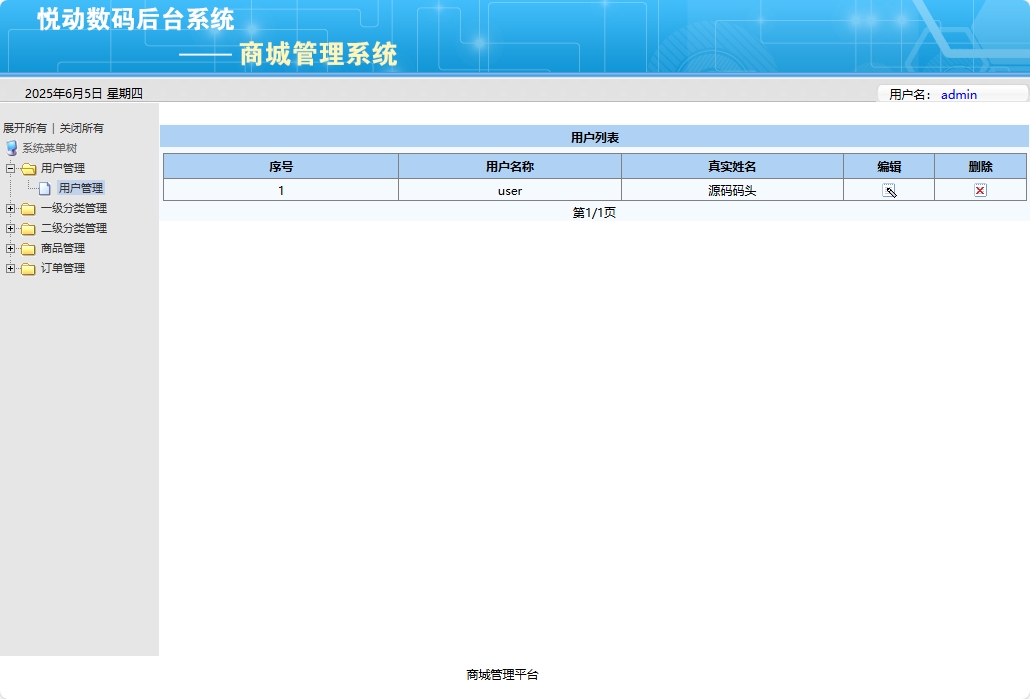Expand the 订单管理 node via its plus box
The height and width of the screenshot is (699, 1030).
click(10, 267)
